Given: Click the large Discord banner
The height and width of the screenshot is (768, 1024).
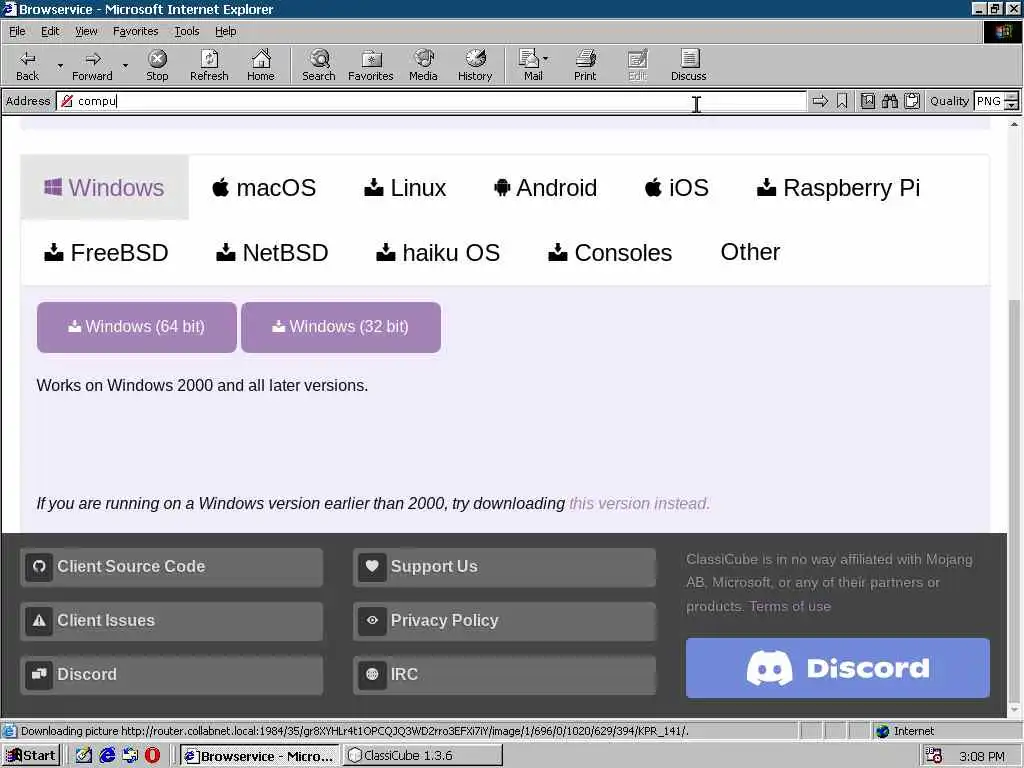Looking at the screenshot, I should point(838,668).
